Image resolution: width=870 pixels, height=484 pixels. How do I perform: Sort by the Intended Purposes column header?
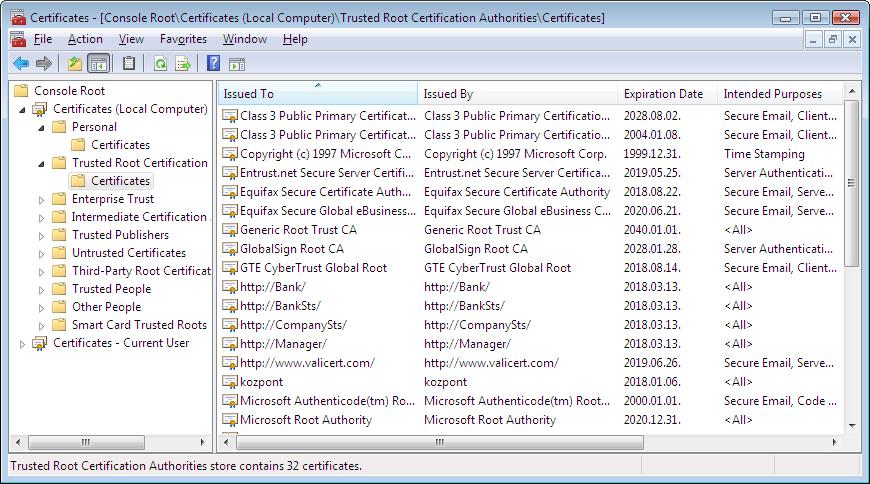(780, 93)
